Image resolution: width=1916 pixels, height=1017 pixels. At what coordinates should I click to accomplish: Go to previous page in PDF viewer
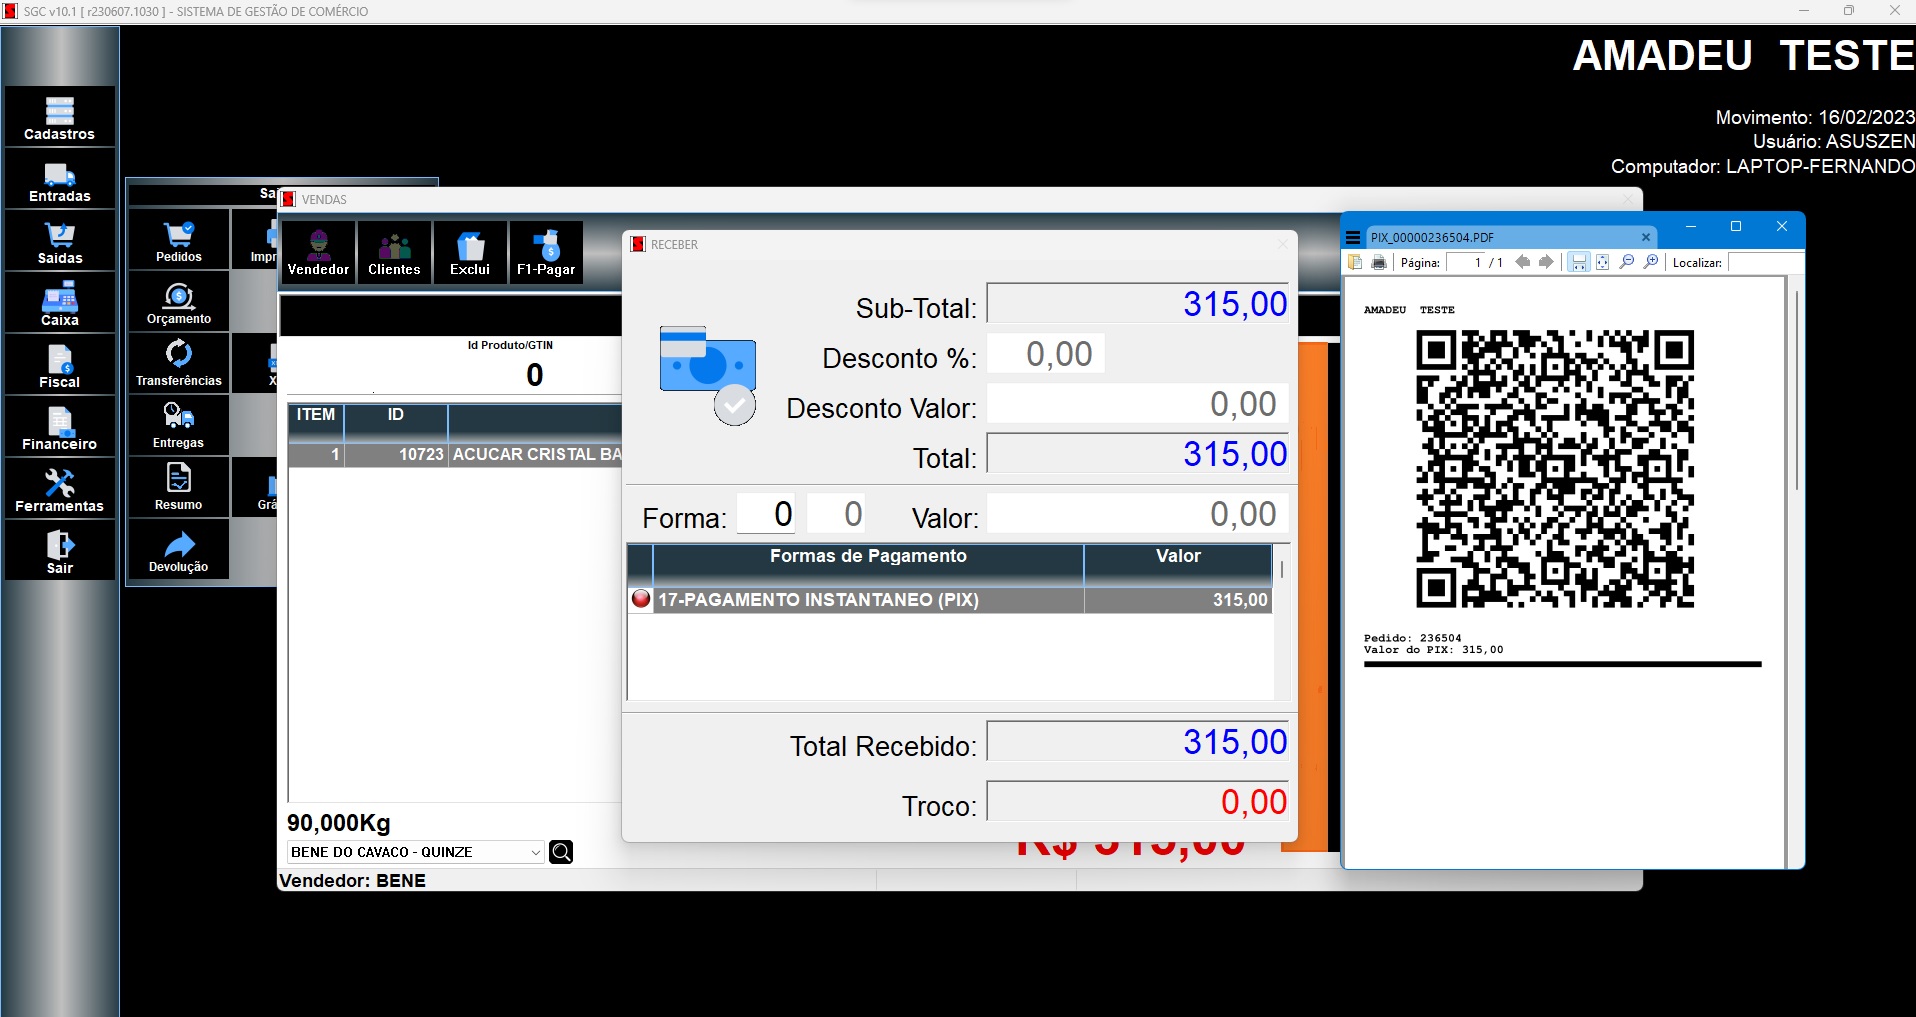pyautogui.click(x=1523, y=262)
